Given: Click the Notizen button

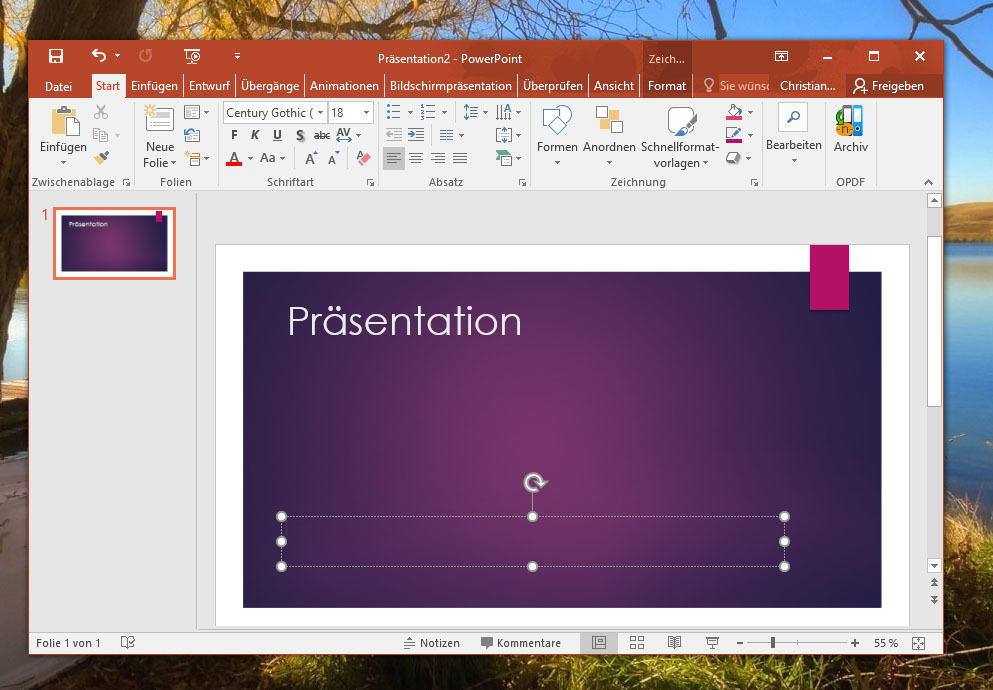Looking at the screenshot, I should pos(431,643).
